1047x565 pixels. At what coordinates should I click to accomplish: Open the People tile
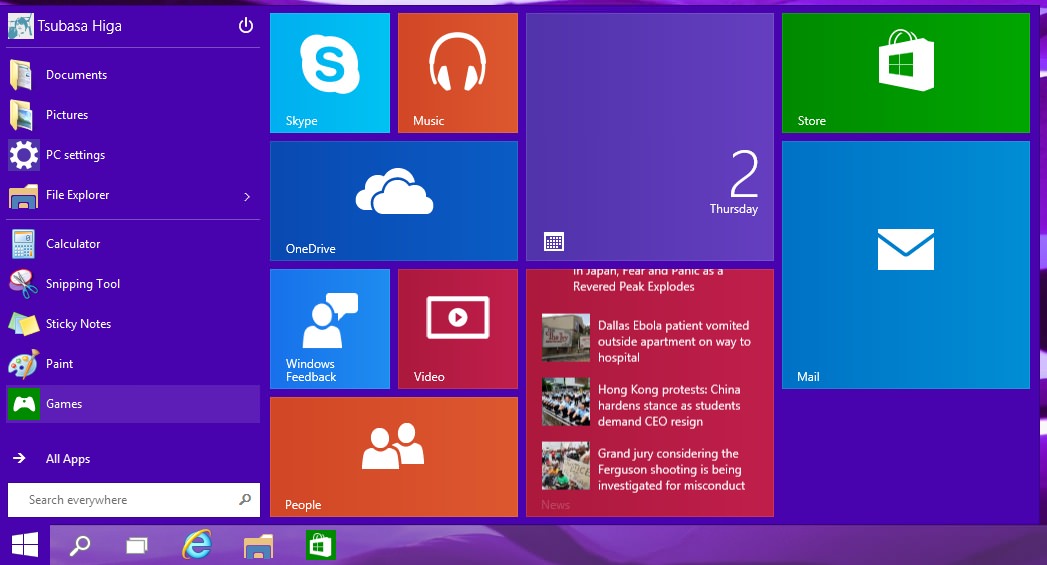click(x=394, y=457)
